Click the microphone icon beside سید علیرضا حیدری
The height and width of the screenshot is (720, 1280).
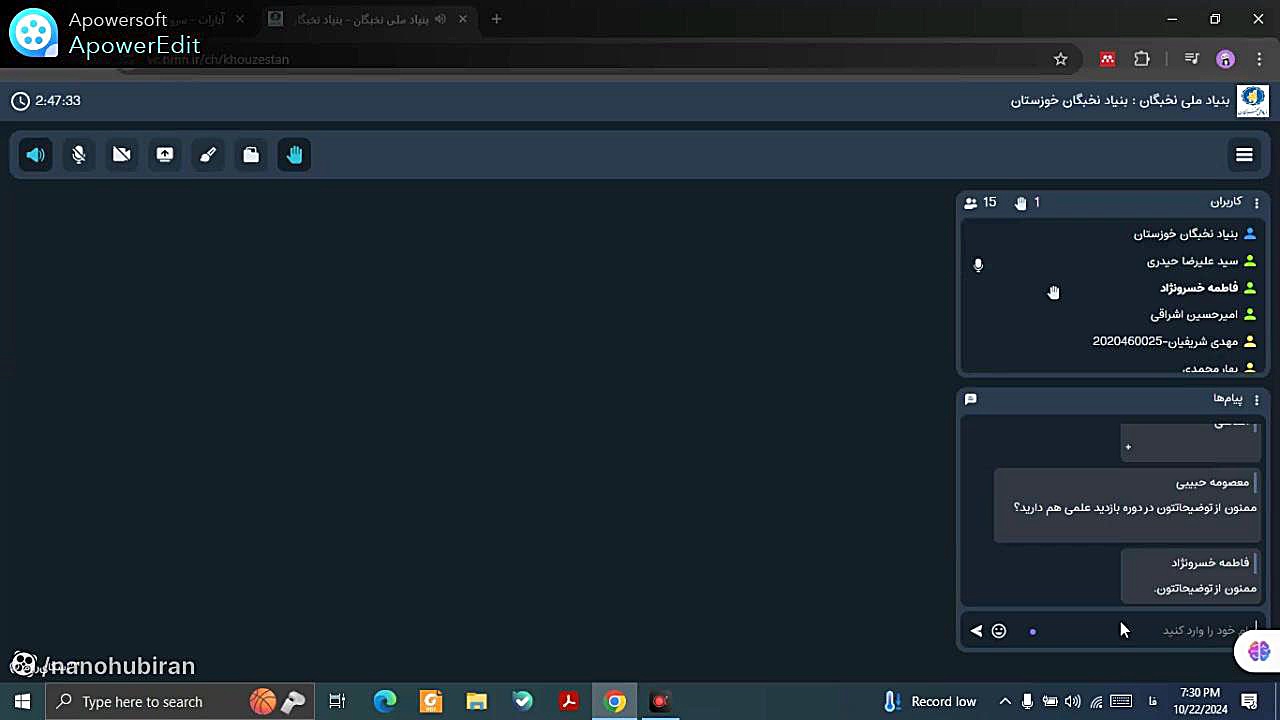click(x=978, y=265)
